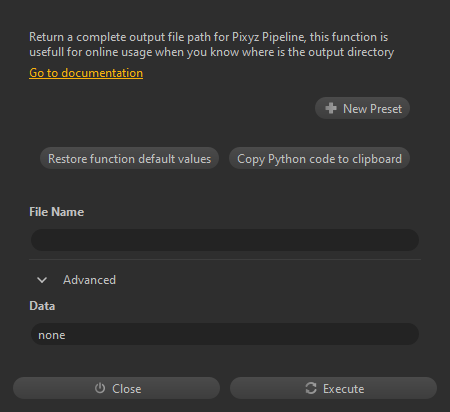Click the description line mentioning output directory
The width and height of the screenshot is (450, 412).
tap(211, 52)
